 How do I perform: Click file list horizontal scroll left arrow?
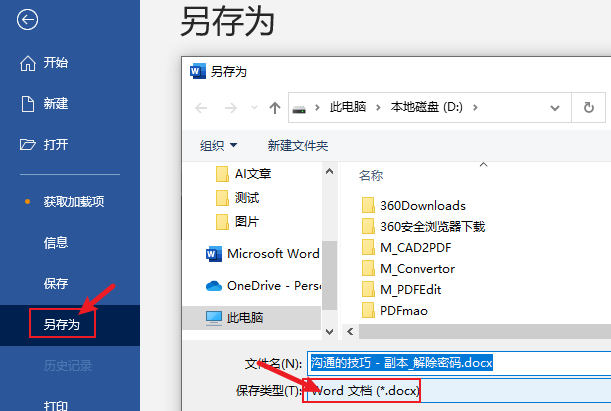[350, 332]
